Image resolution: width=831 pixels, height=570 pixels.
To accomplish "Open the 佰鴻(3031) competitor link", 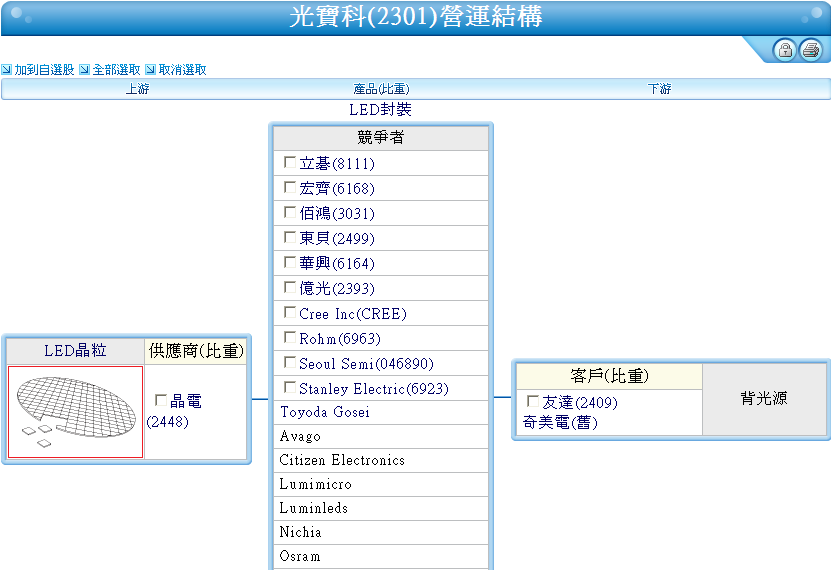I will (x=337, y=213).
